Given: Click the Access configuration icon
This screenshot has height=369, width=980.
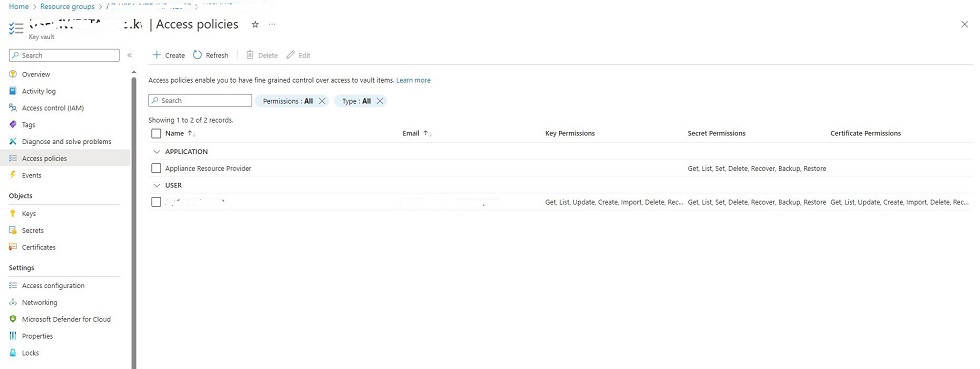Looking at the screenshot, I should 12,286.
